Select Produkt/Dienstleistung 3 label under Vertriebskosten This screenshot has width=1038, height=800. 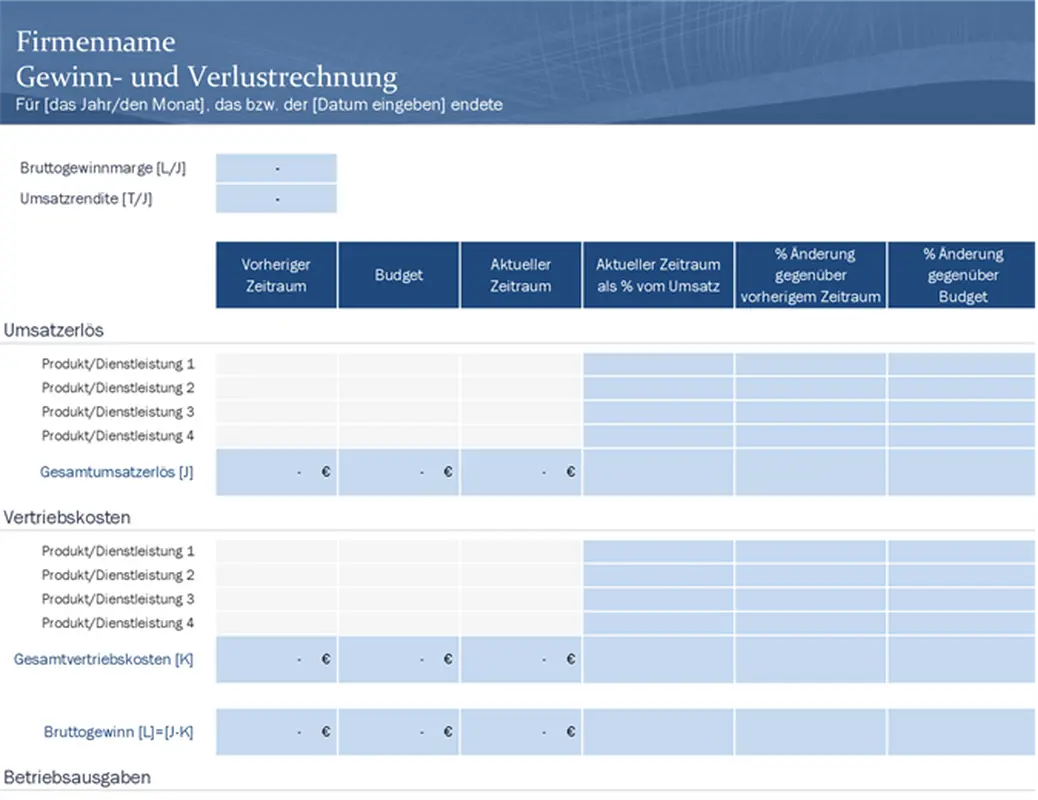118,599
